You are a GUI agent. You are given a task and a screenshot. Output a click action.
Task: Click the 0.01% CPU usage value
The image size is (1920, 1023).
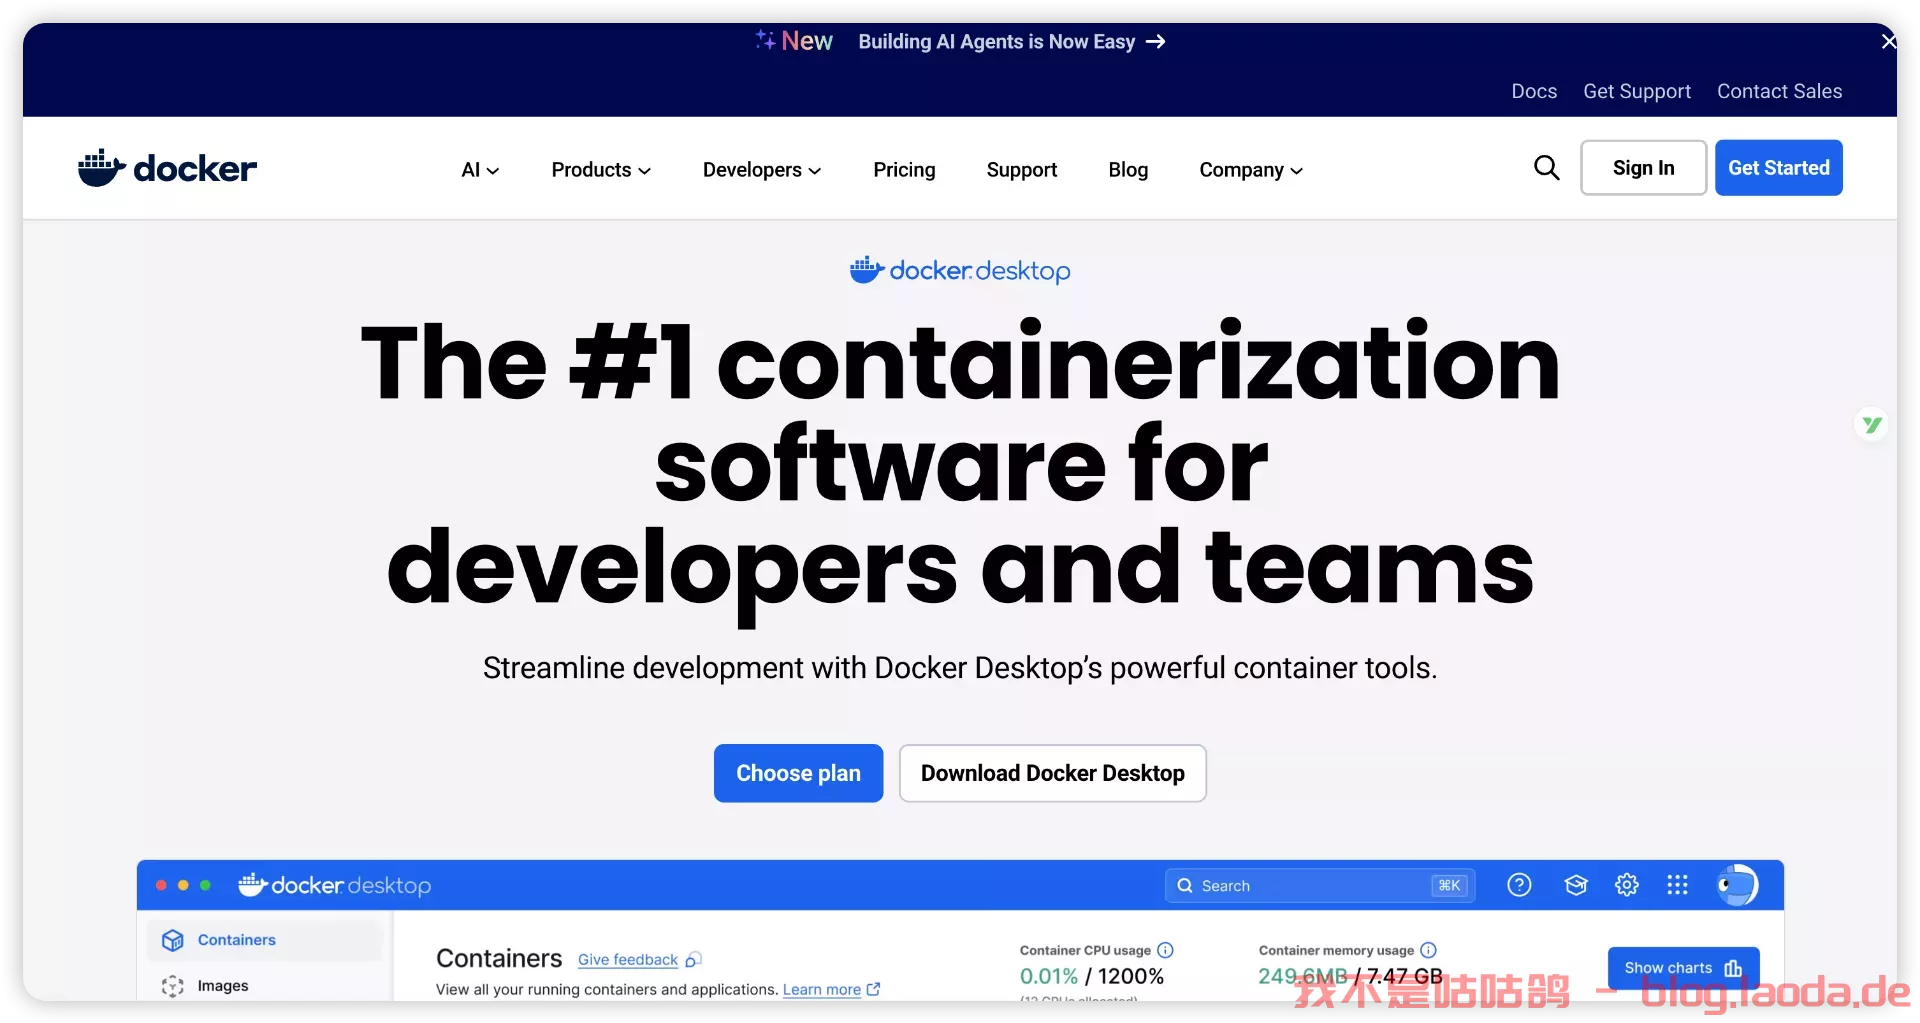(1048, 976)
